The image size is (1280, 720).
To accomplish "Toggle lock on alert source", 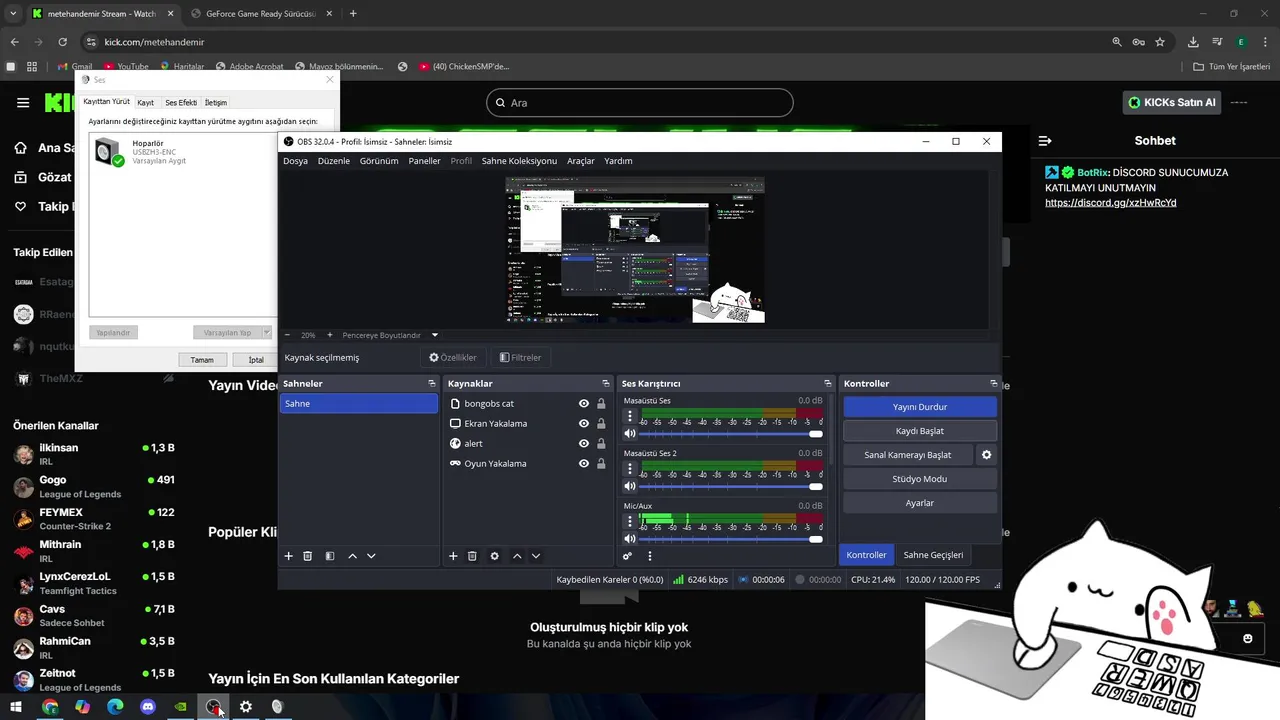I will pos(601,444).
